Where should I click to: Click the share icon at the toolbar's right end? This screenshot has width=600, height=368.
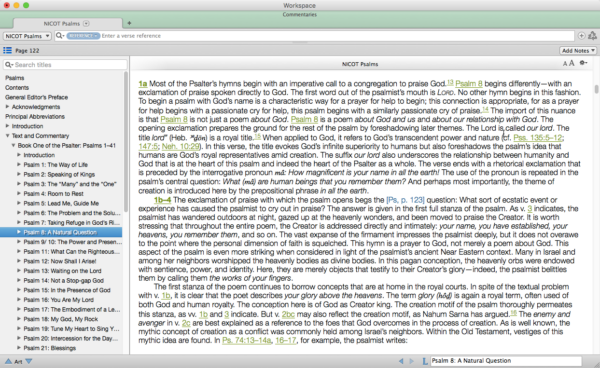[592, 36]
